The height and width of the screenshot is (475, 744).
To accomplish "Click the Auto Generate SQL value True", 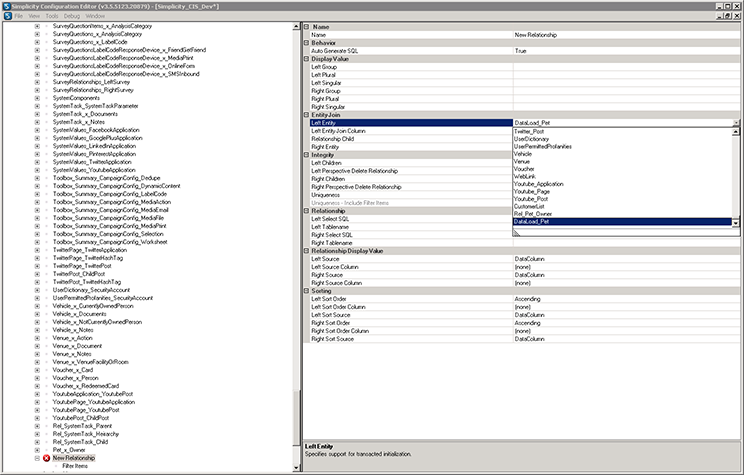I will click(x=626, y=51).
